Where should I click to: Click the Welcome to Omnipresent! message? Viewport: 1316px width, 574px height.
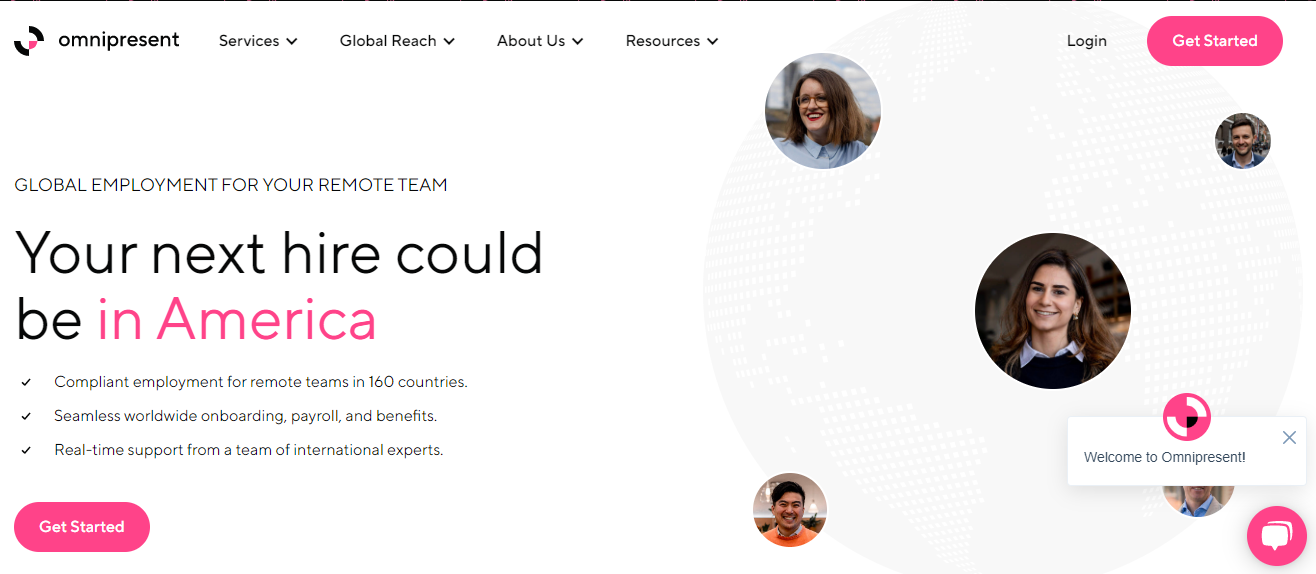(1164, 457)
